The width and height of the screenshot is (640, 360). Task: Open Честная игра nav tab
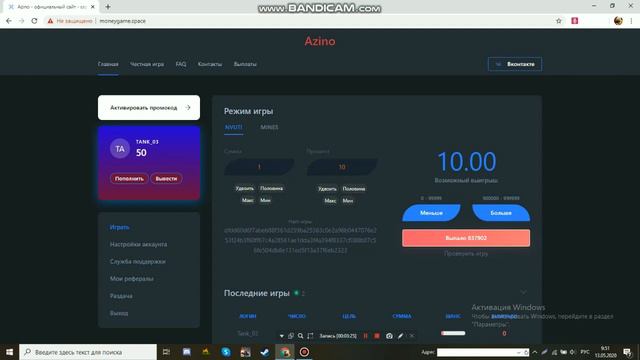(x=147, y=64)
